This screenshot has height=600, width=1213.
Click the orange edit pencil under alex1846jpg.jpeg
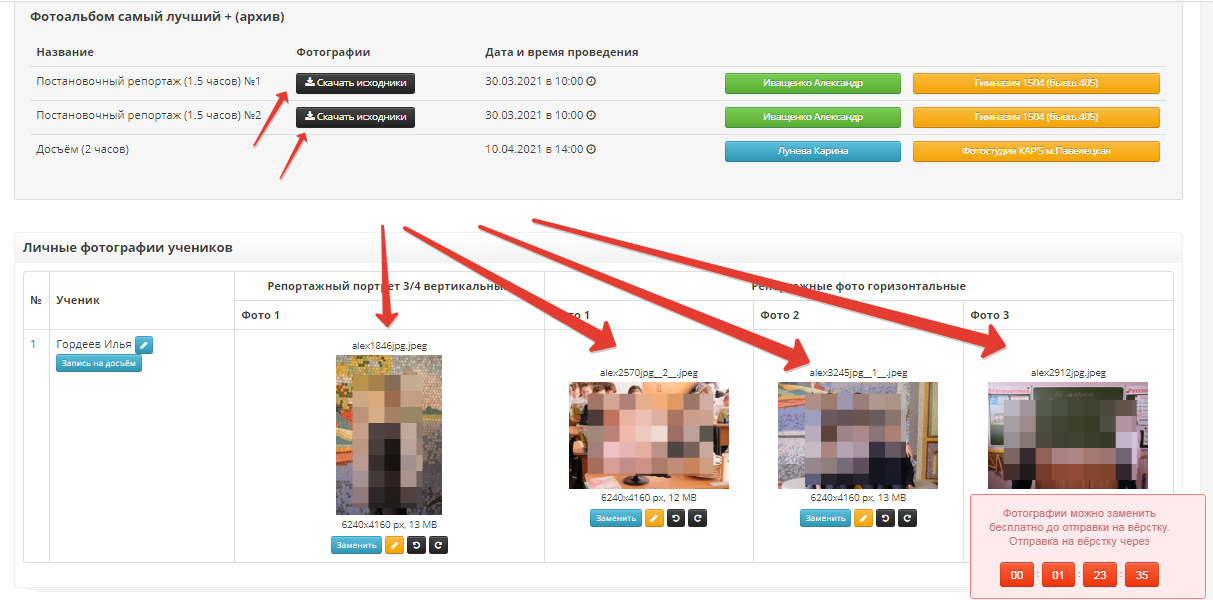pos(395,545)
